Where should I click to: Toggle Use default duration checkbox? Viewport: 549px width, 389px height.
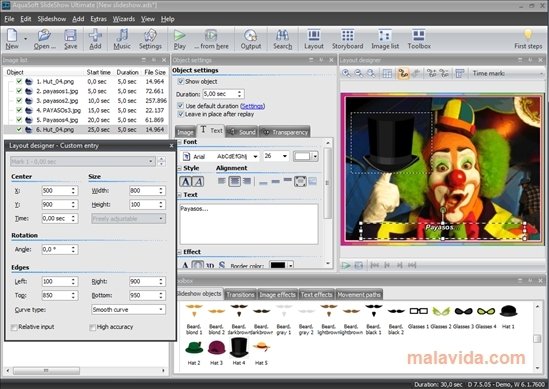pos(181,106)
